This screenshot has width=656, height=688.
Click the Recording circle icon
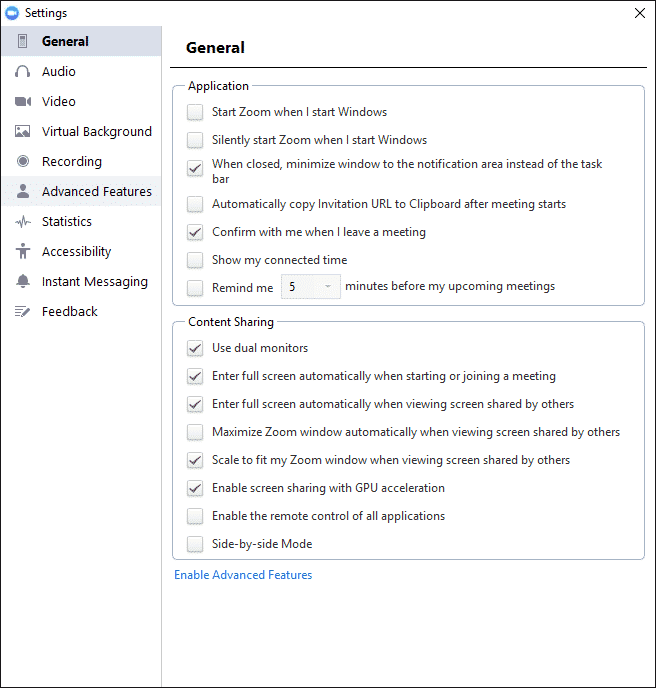pyautogui.click(x=23, y=161)
